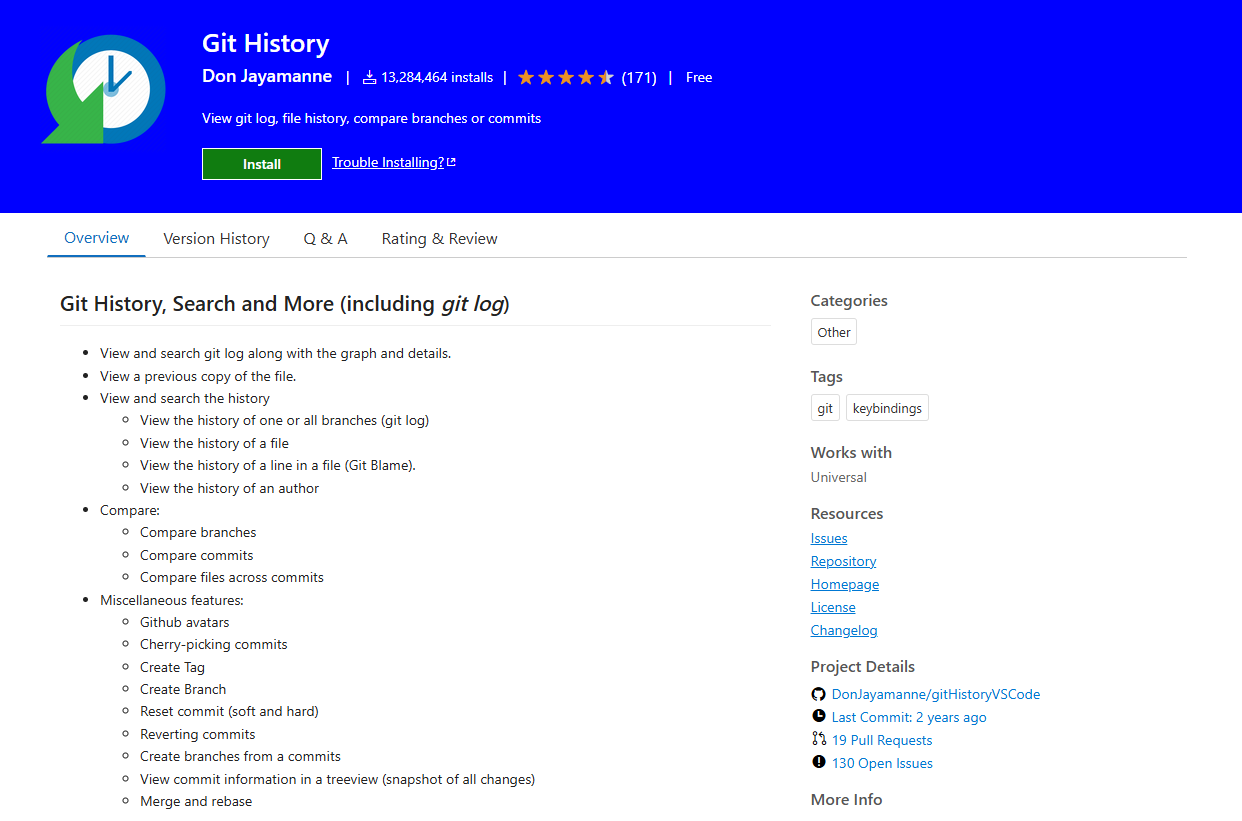Image resolution: width=1242 pixels, height=821 pixels.
Task: Click the Git History extension logo
Action: pos(103,90)
